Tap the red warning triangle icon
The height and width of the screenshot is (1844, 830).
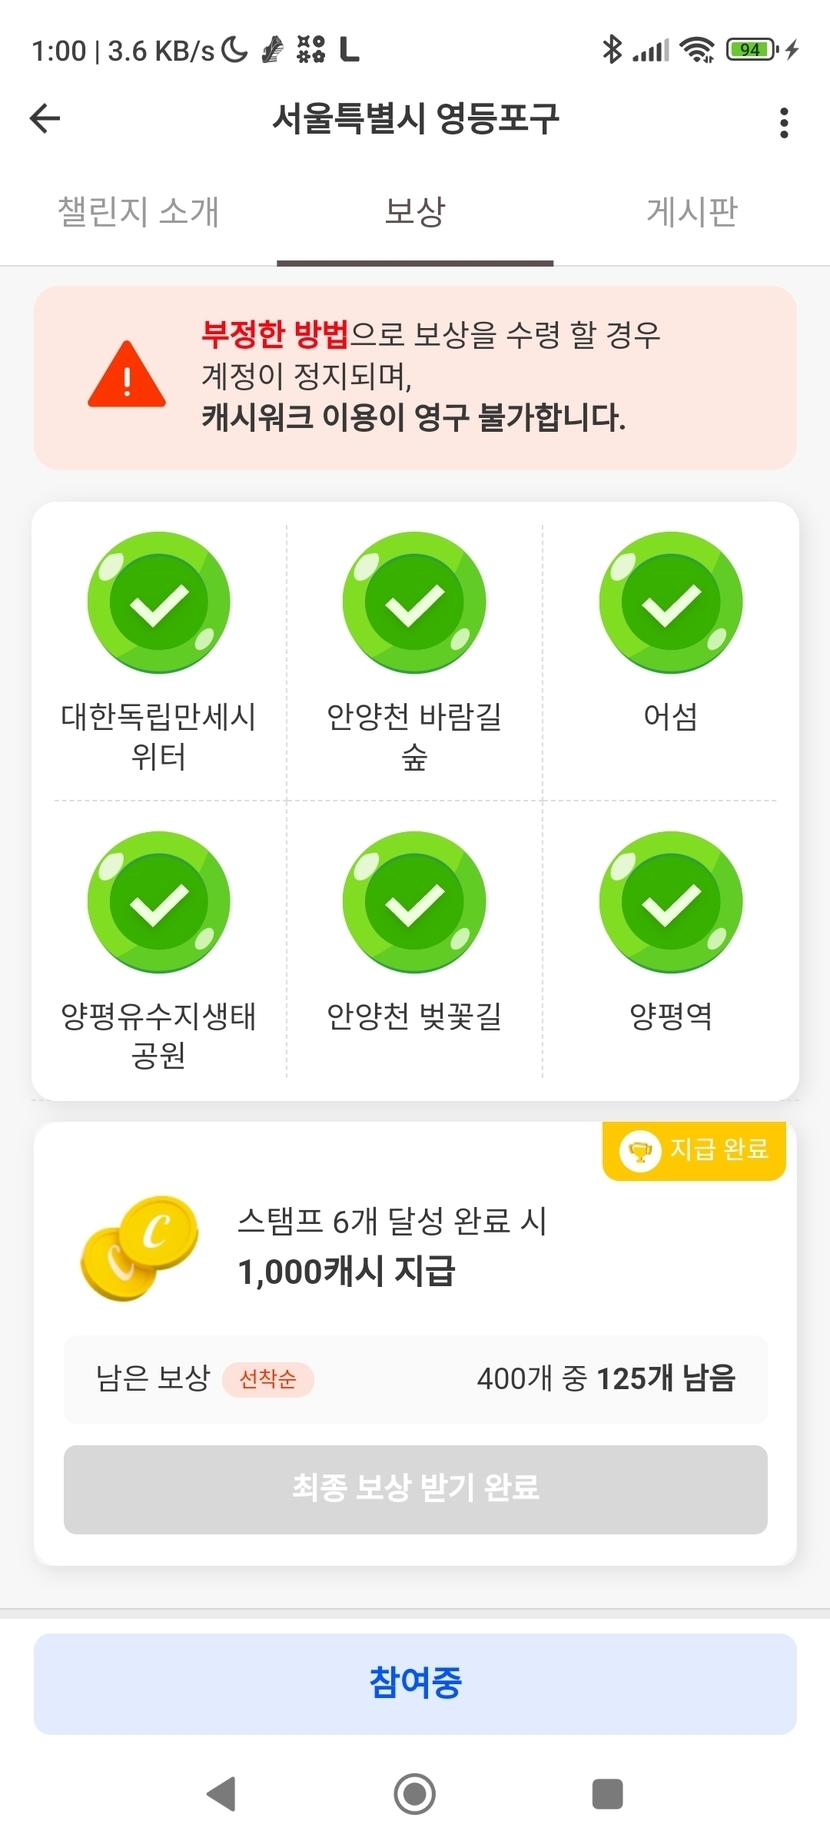coord(126,377)
